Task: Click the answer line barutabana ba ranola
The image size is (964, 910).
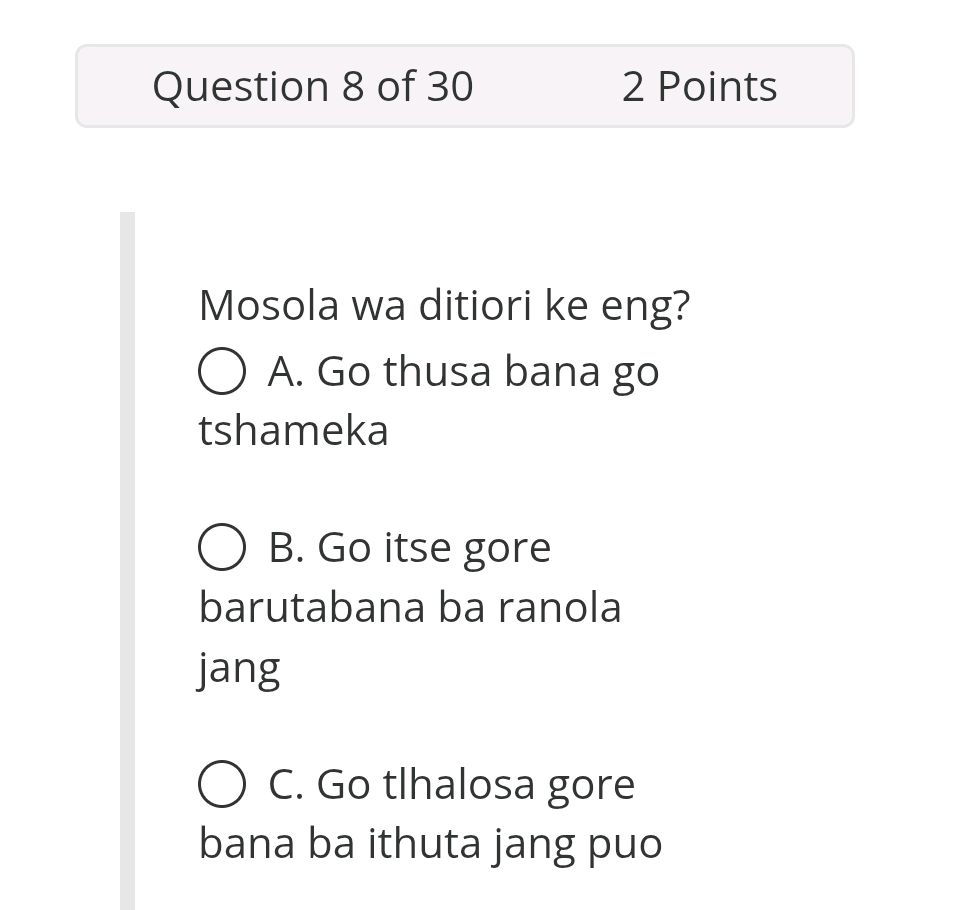Action: tap(409, 606)
